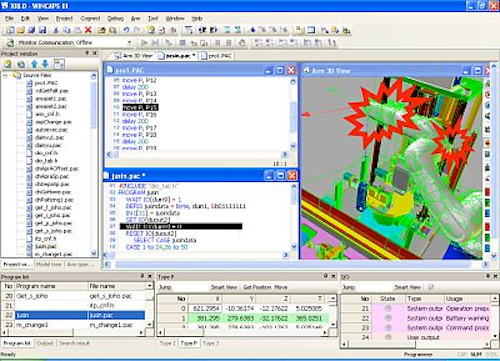The height and width of the screenshot is (361, 500).
Task: Click the highlighted move P line in pro1.PAC
Action: pos(140,107)
